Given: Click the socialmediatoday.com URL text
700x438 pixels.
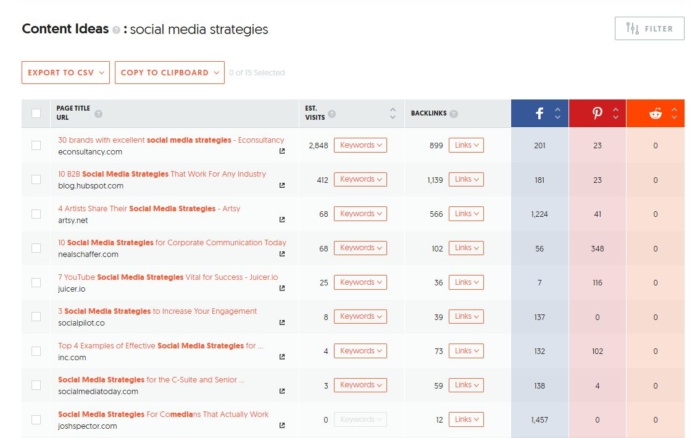Looking at the screenshot, I should (98, 392).
